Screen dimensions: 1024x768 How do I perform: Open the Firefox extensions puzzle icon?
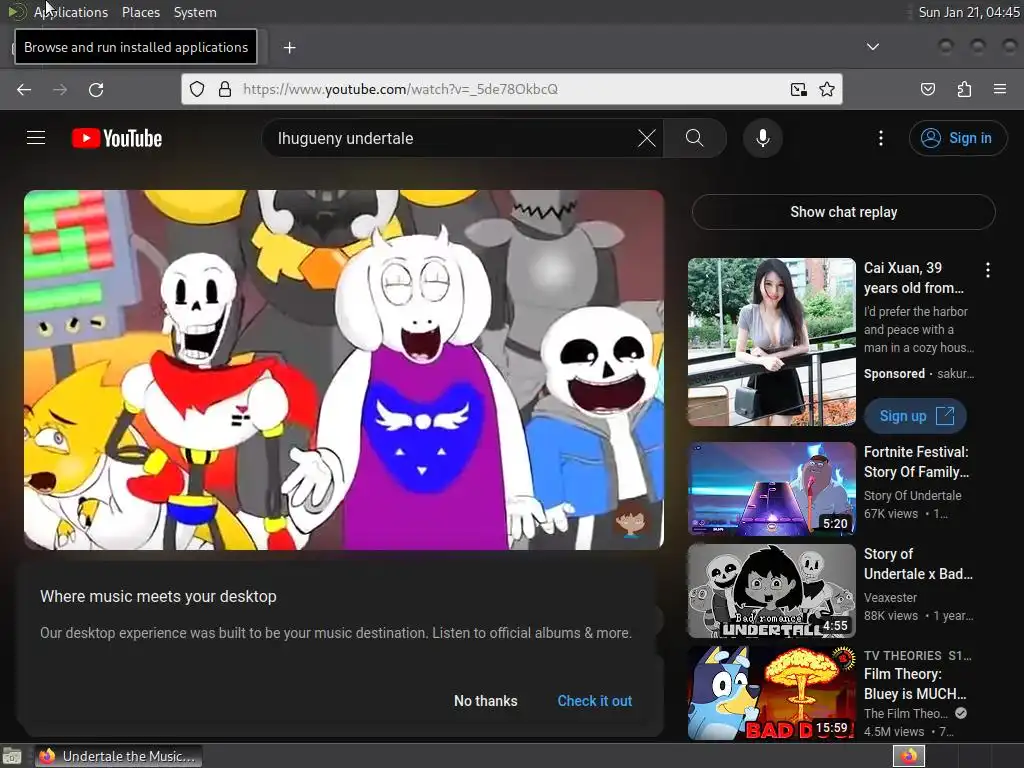pos(965,89)
